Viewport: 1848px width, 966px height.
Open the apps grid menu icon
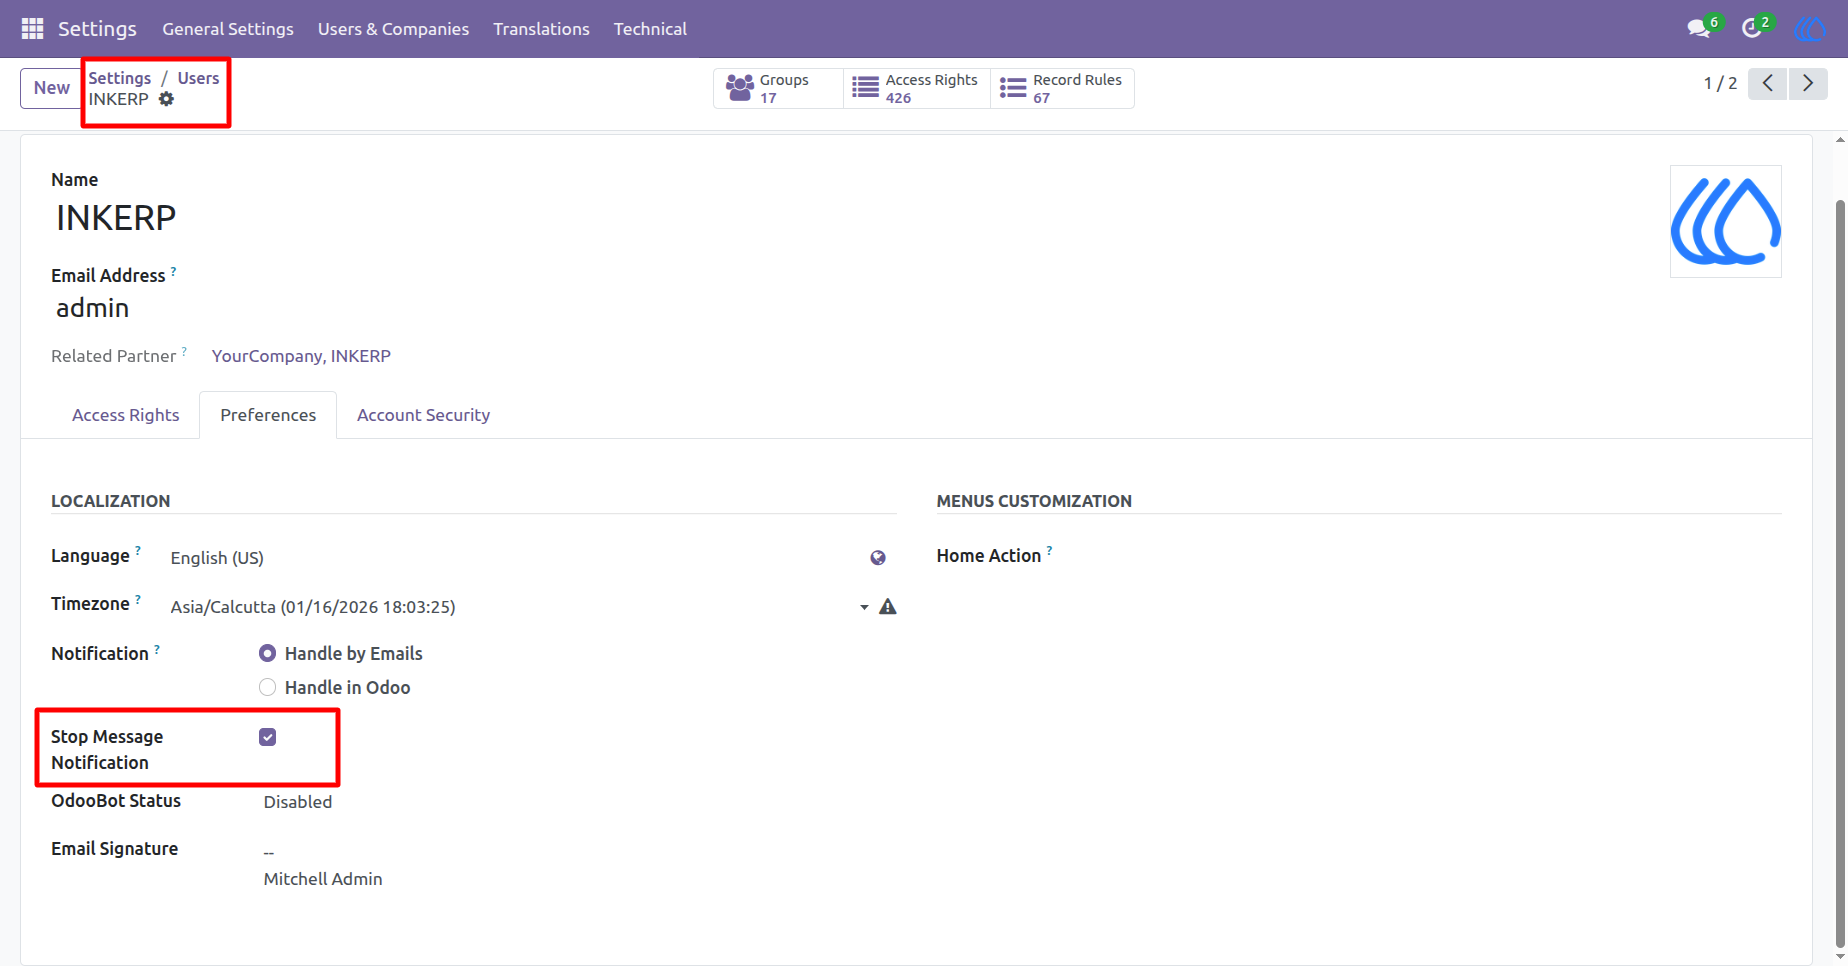tap(32, 29)
